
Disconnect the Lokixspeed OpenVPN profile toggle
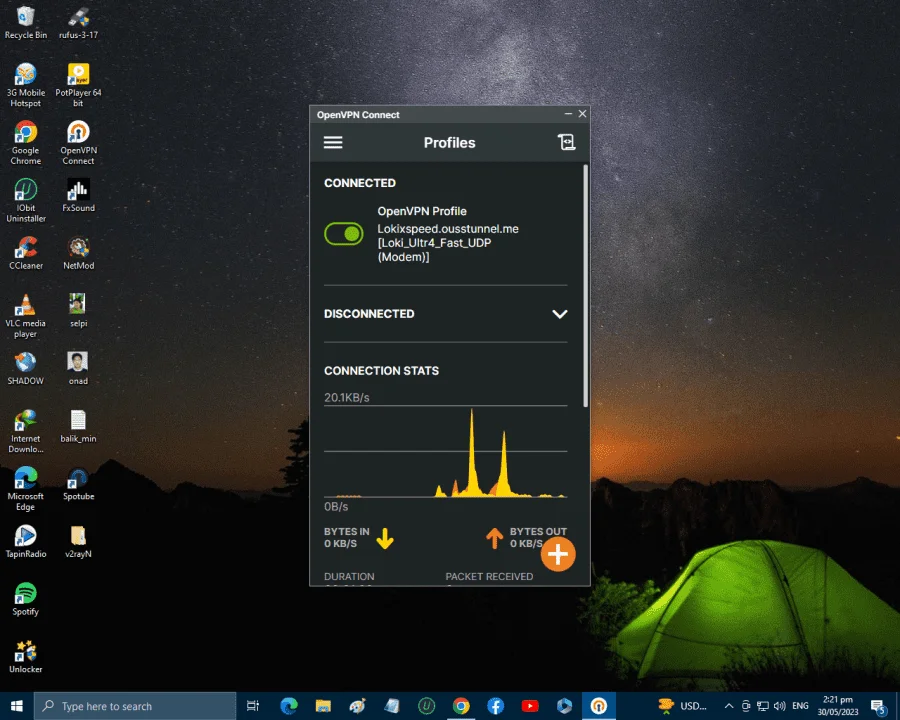[343, 234]
